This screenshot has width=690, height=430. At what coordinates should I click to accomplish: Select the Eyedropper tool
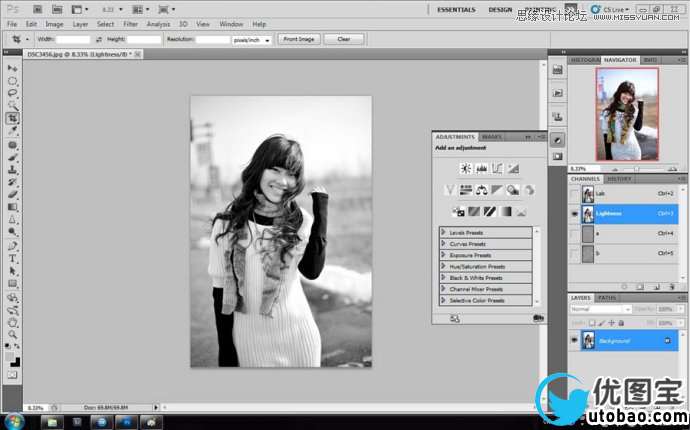tap(12, 131)
